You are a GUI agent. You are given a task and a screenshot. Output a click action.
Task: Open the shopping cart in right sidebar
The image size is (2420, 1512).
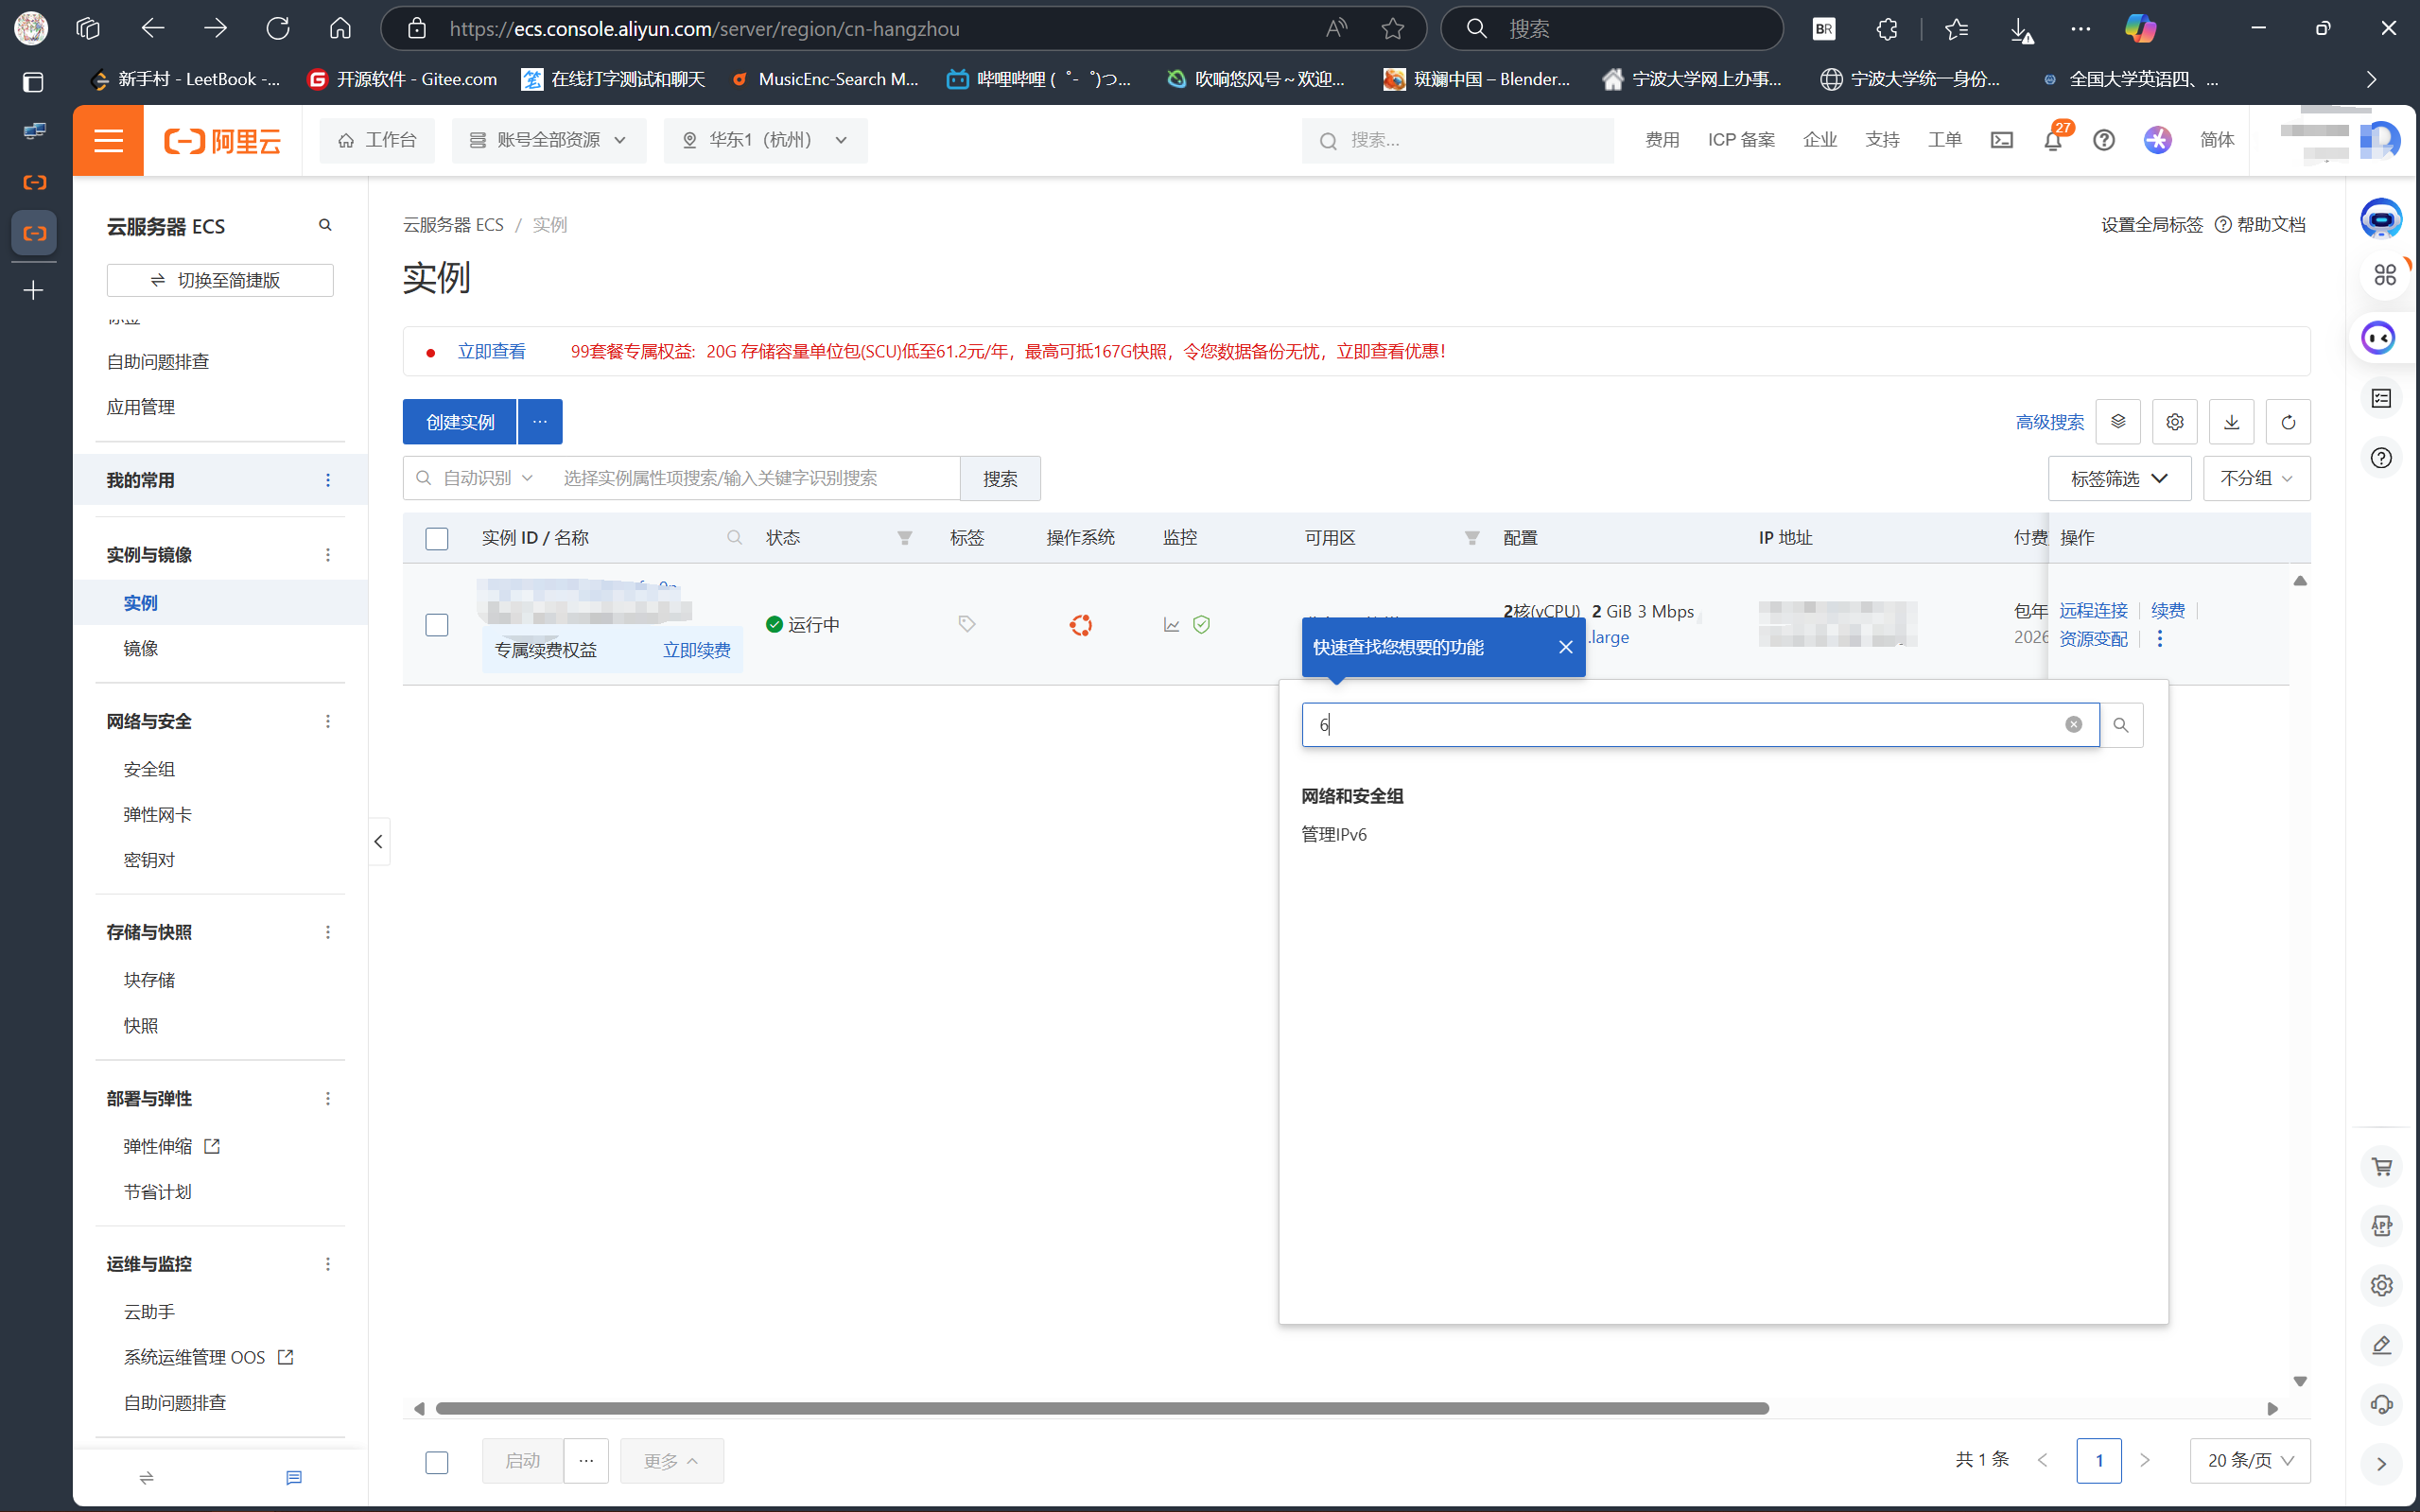coord(2381,1167)
